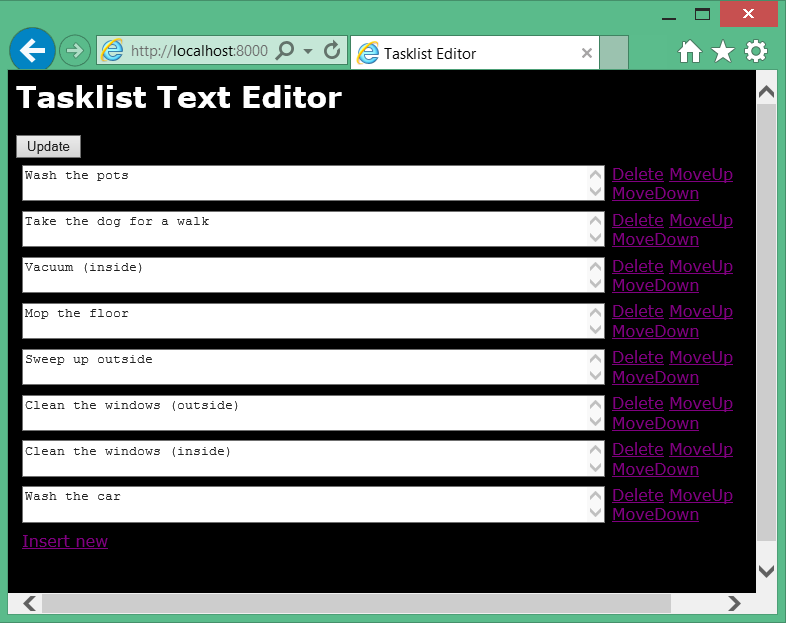Move 'Mop the floor' task down
Viewport: 786px width, 623px height.
point(655,331)
